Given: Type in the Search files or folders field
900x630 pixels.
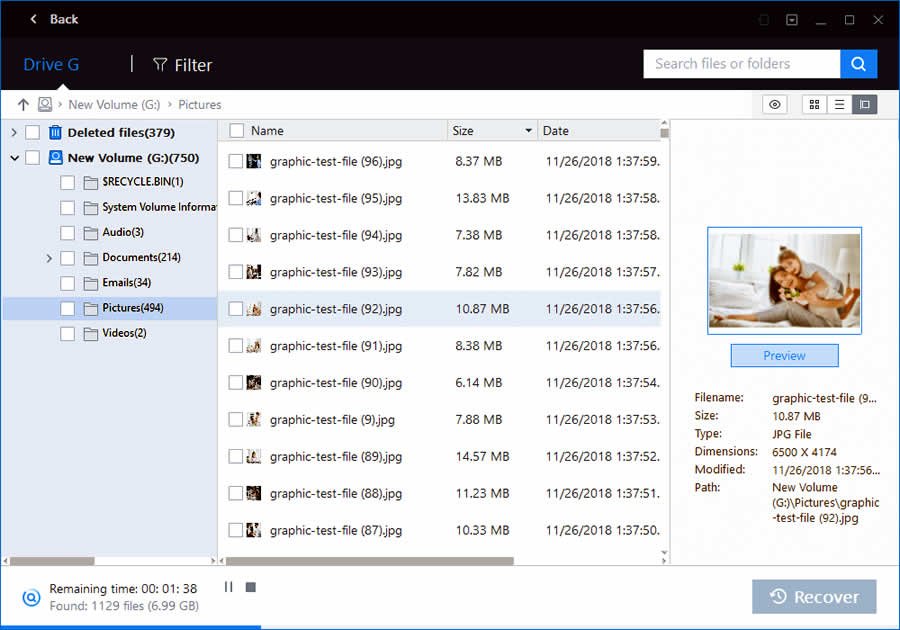Looking at the screenshot, I should coord(740,64).
